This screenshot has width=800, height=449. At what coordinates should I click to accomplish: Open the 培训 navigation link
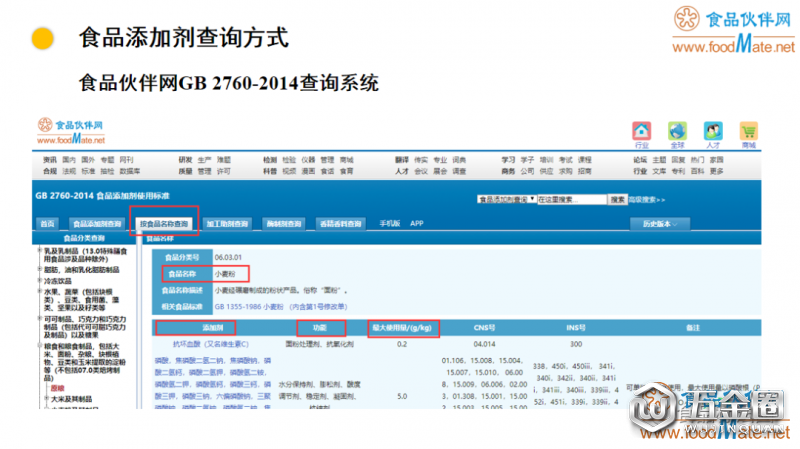point(546,160)
